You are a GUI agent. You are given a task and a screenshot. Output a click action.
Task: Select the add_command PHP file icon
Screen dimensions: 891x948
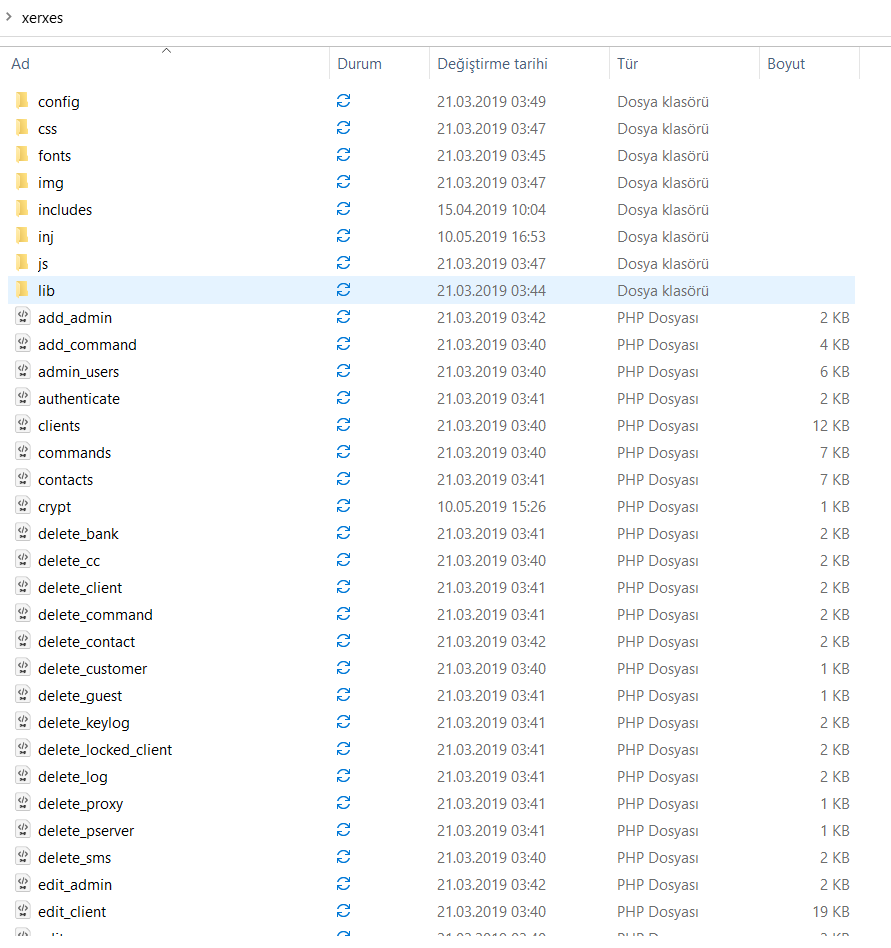(x=23, y=343)
